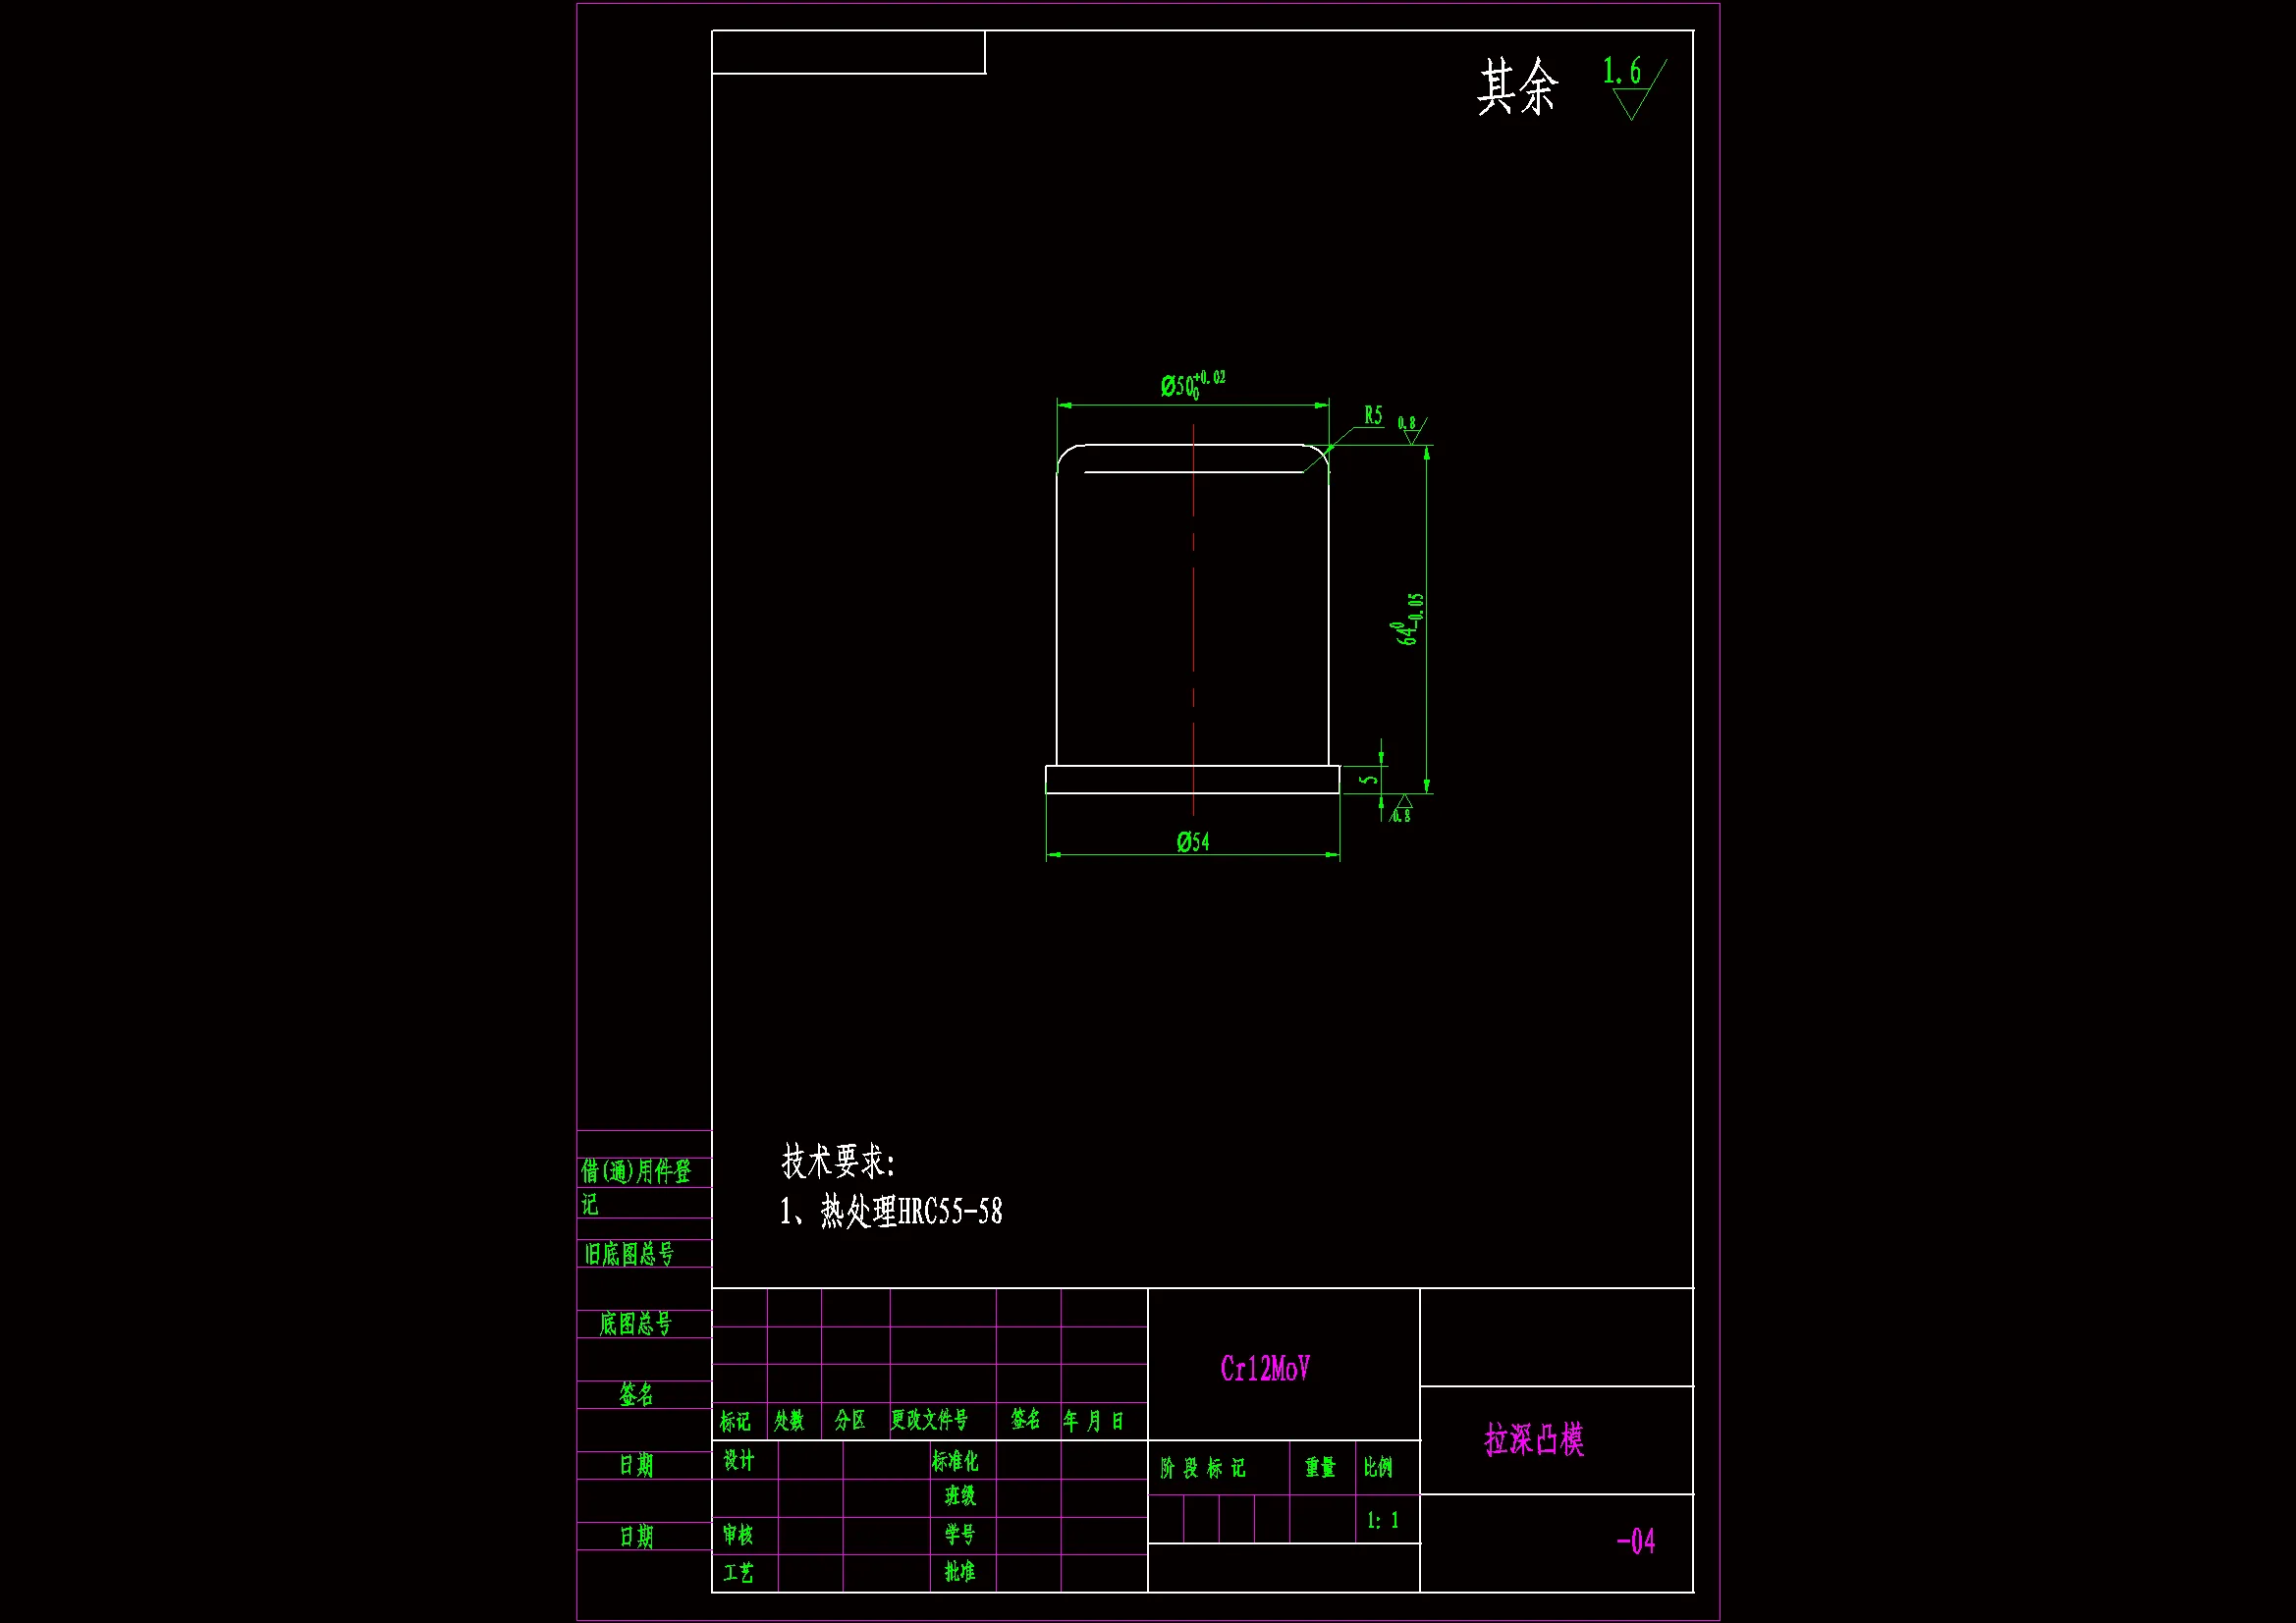The width and height of the screenshot is (2296, 1623).
Task: Click the 更改文件号 column header
Action: (929, 1420)
